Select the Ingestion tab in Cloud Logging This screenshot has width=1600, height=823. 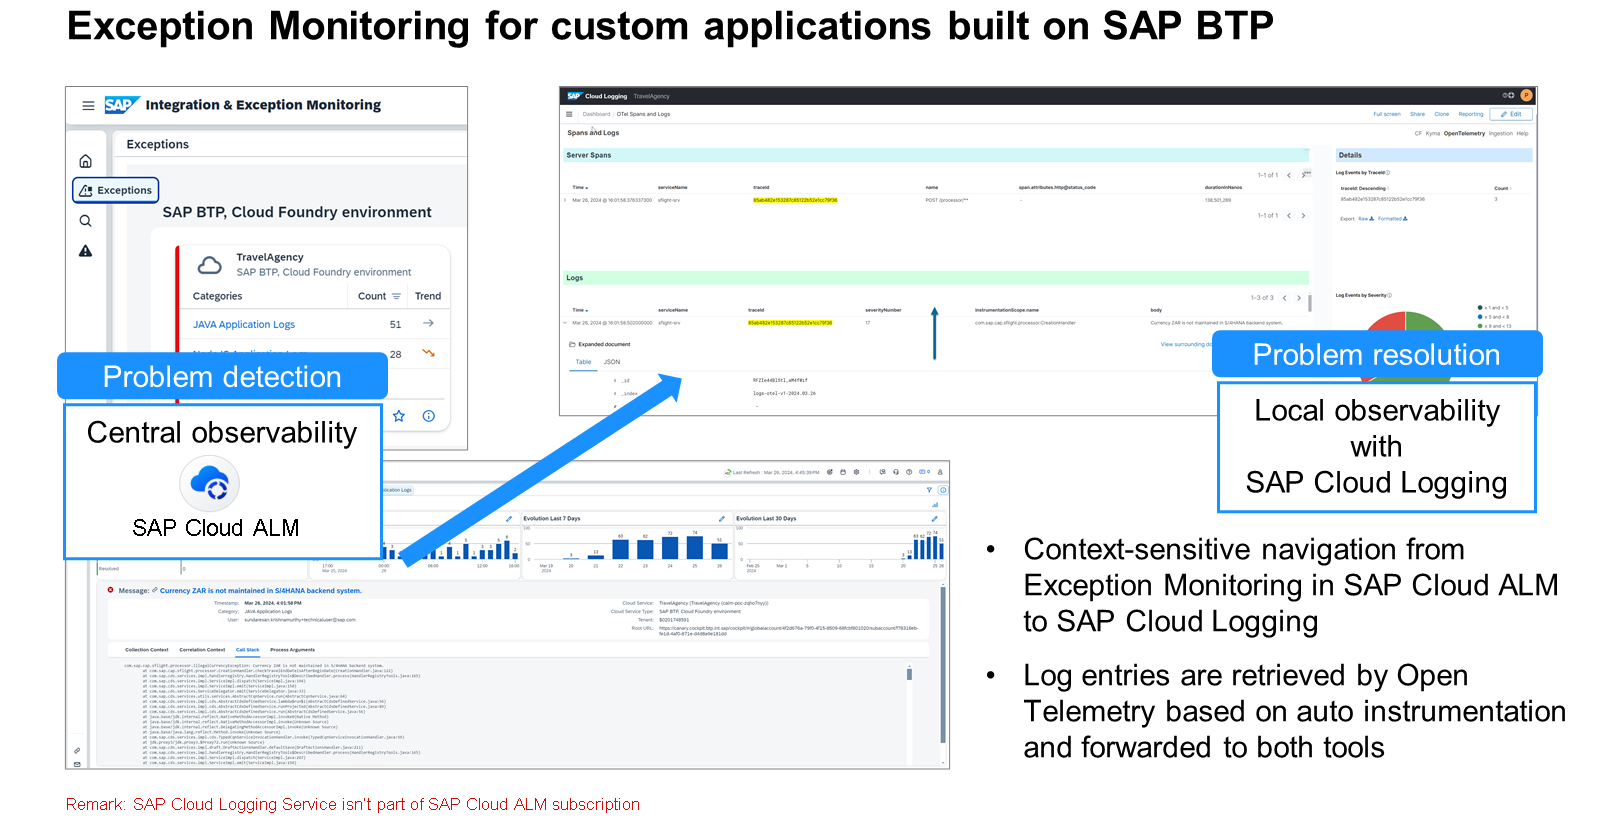tap(1501, 133)
